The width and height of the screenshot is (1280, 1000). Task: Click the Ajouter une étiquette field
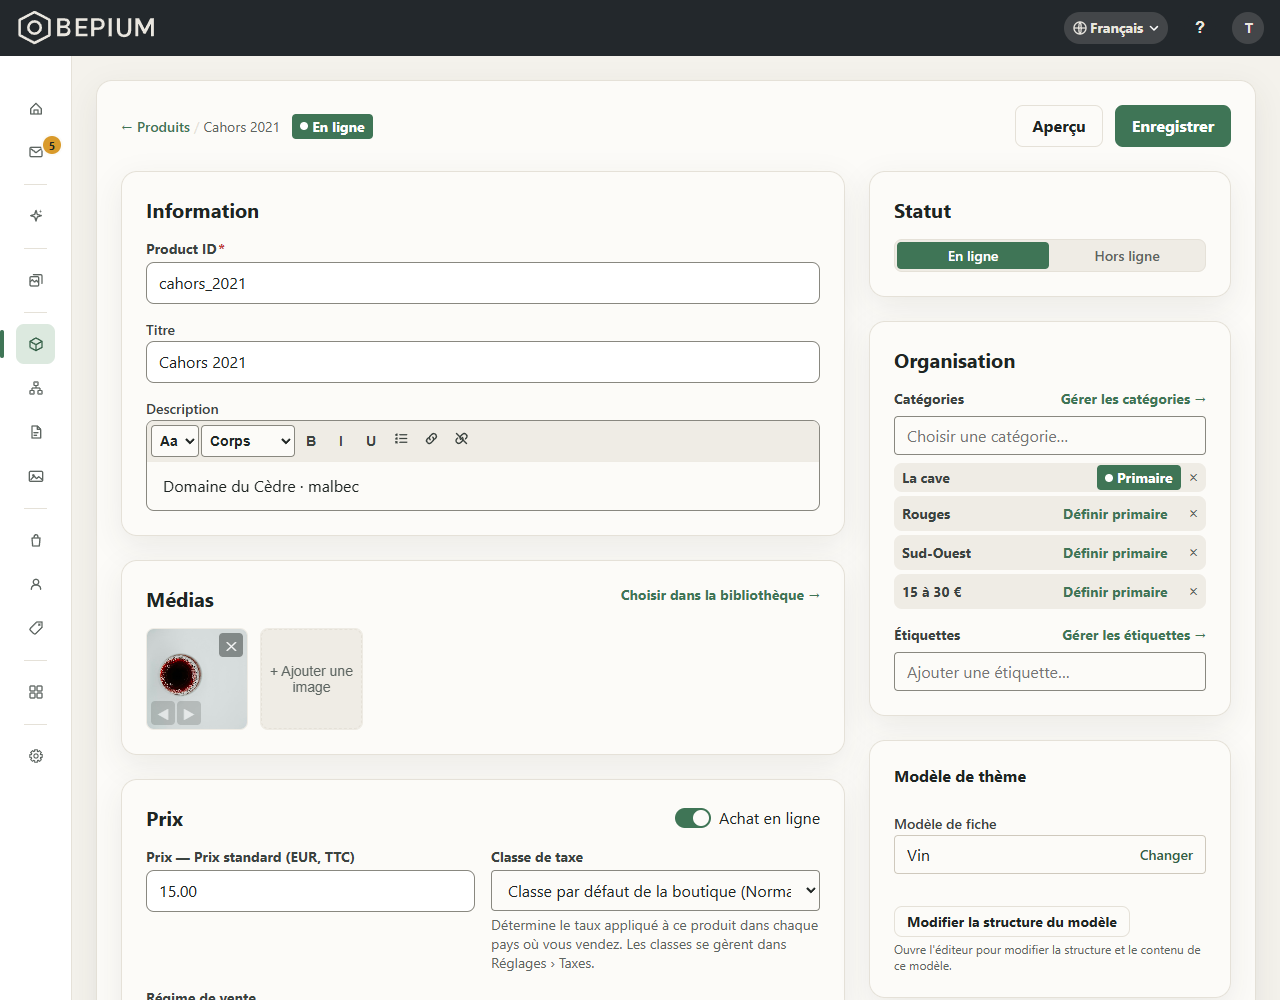point(1050,672)
